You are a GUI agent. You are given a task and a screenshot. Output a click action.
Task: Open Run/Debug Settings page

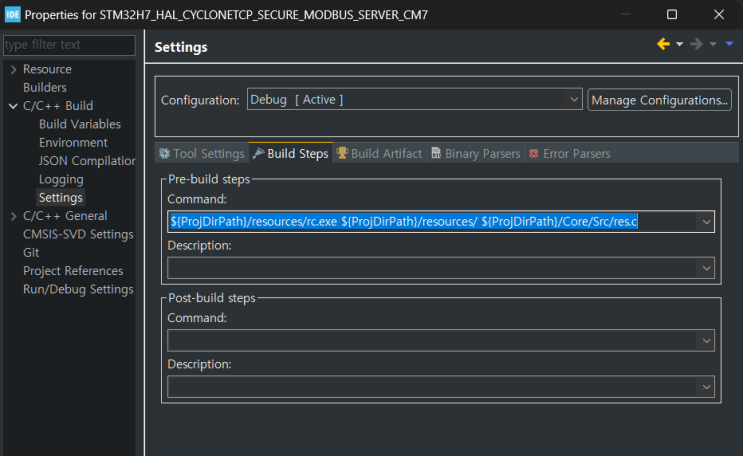78,290
